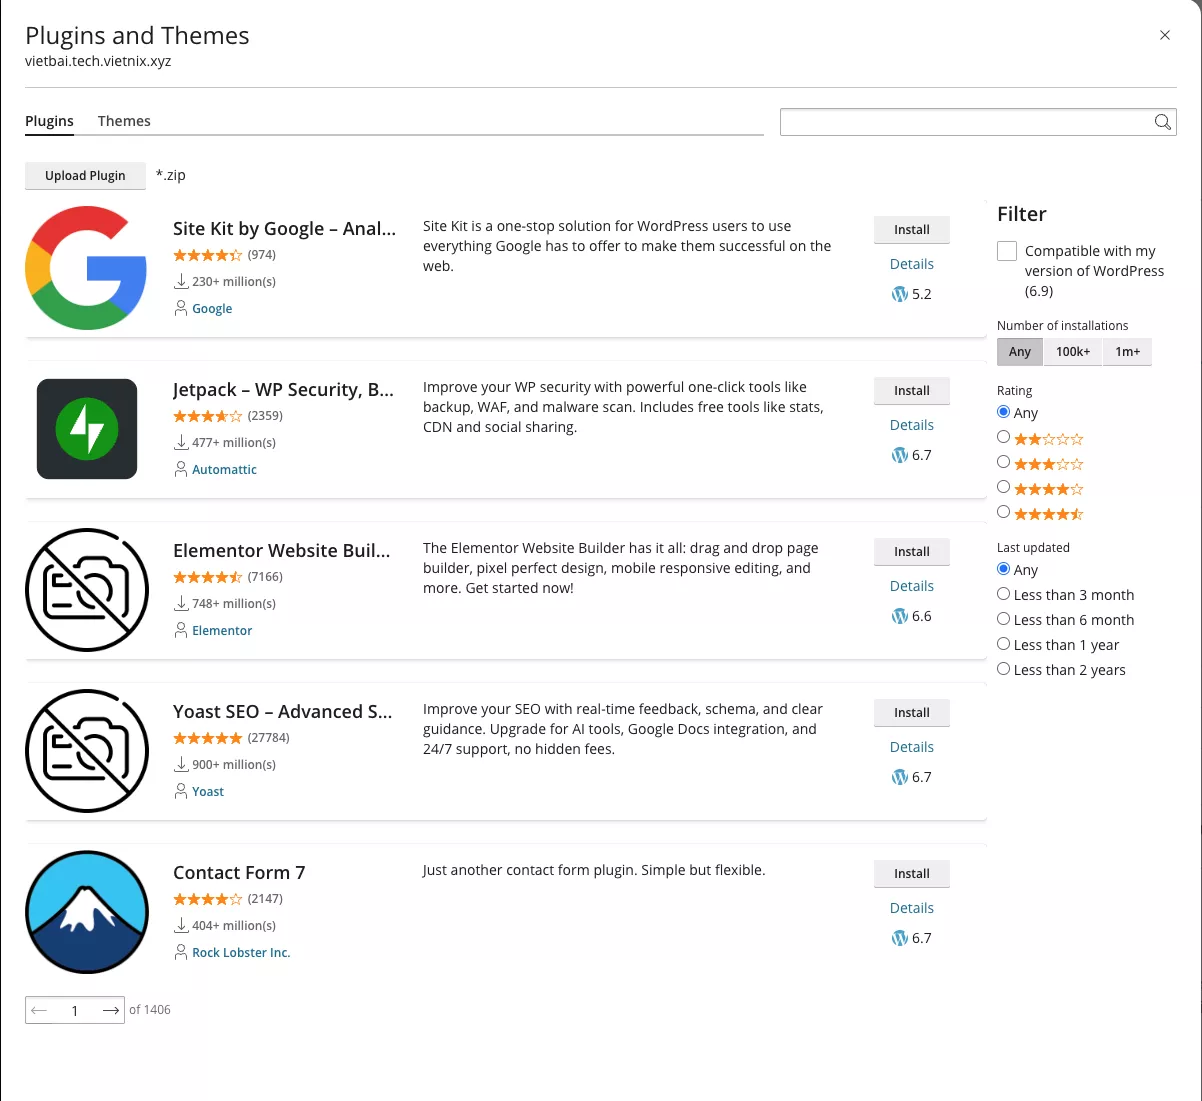The height and width of the screenshot is (1101, 1202).
Task: Switch to the Themes tab
Action: click(124, 121)
